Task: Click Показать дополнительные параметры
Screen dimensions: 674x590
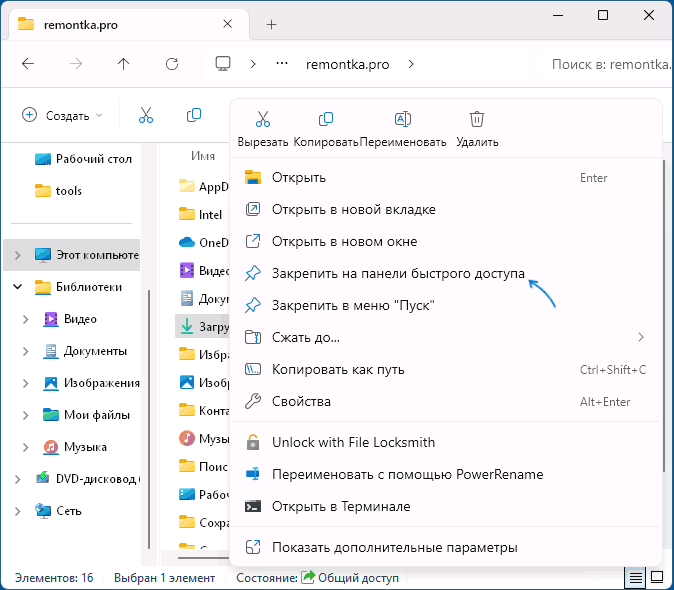Action: click(394, 547)
